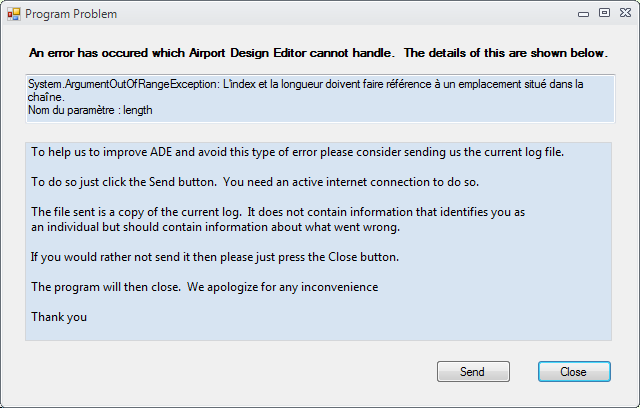The image size is (640, 408).
Task: Click the "Program Problem" title bar text
Action: (x=70, y=14)
